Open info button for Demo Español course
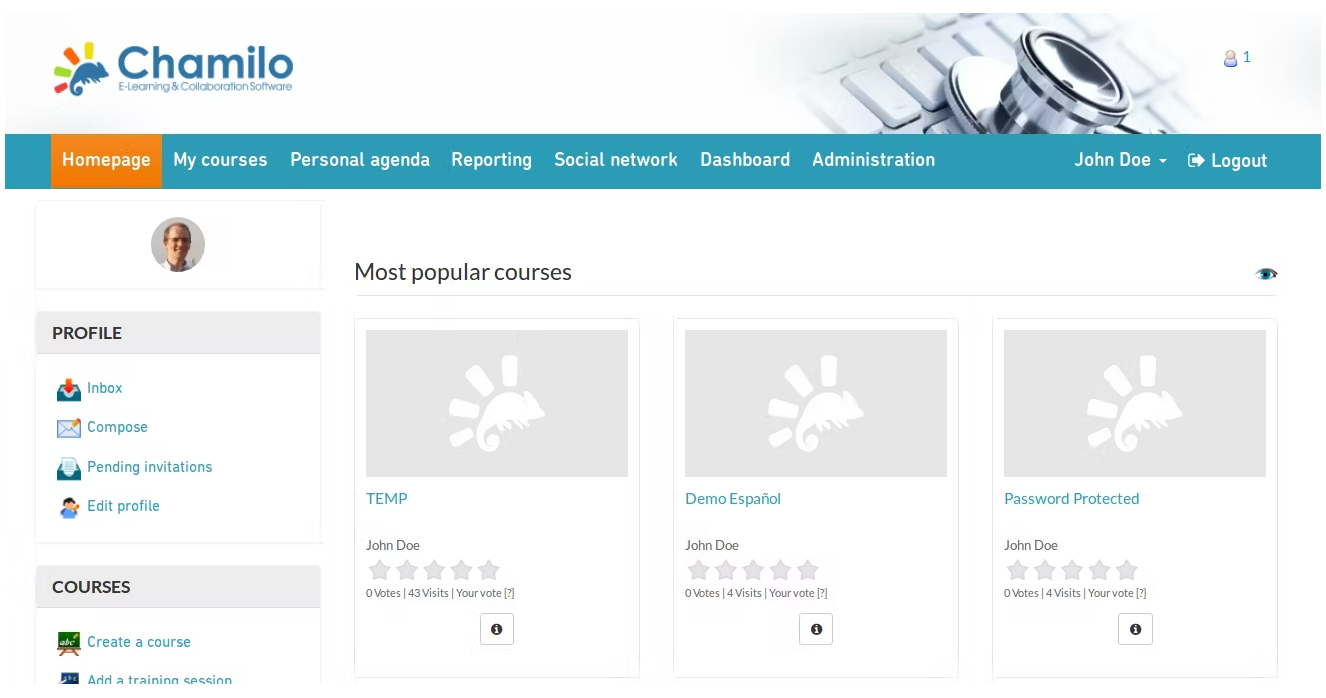 [x=816, y=629]
